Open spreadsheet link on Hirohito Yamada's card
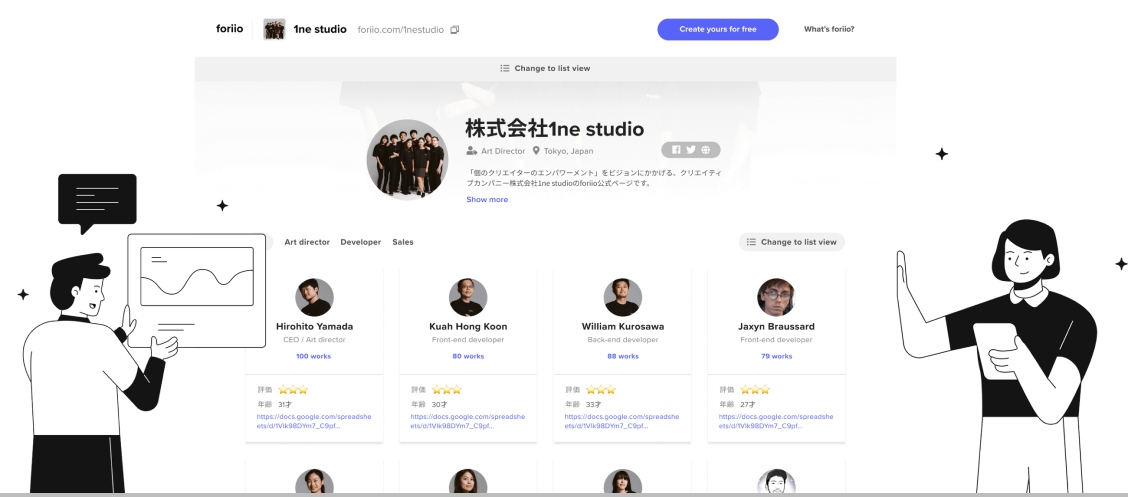Image resolution: width=1128 pixels, height=497 pixels. (x=314, y=421)
